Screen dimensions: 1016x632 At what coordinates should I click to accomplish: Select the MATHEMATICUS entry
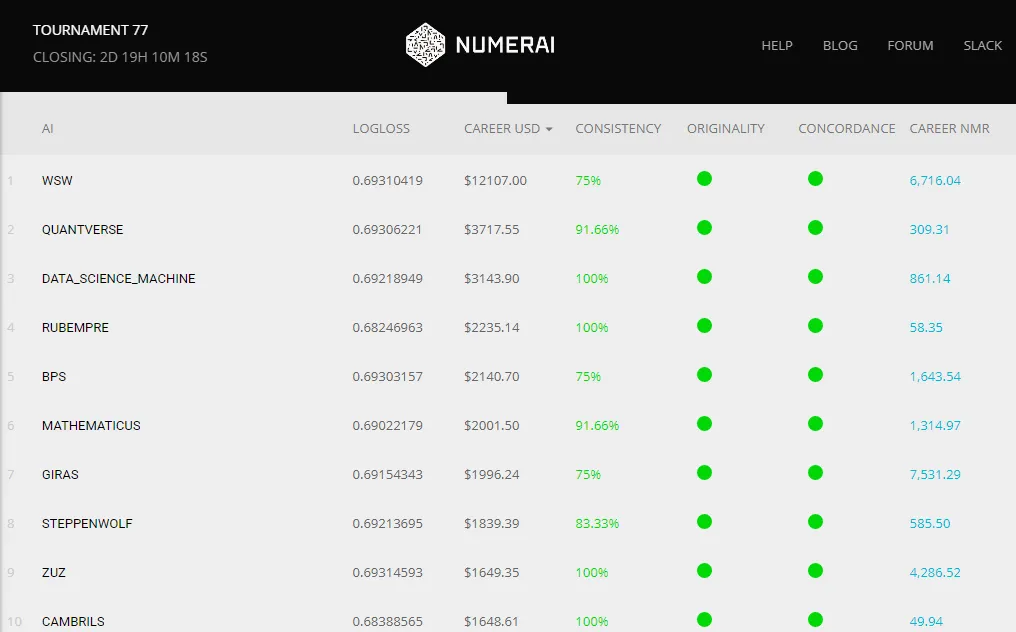tap(91, 425)
